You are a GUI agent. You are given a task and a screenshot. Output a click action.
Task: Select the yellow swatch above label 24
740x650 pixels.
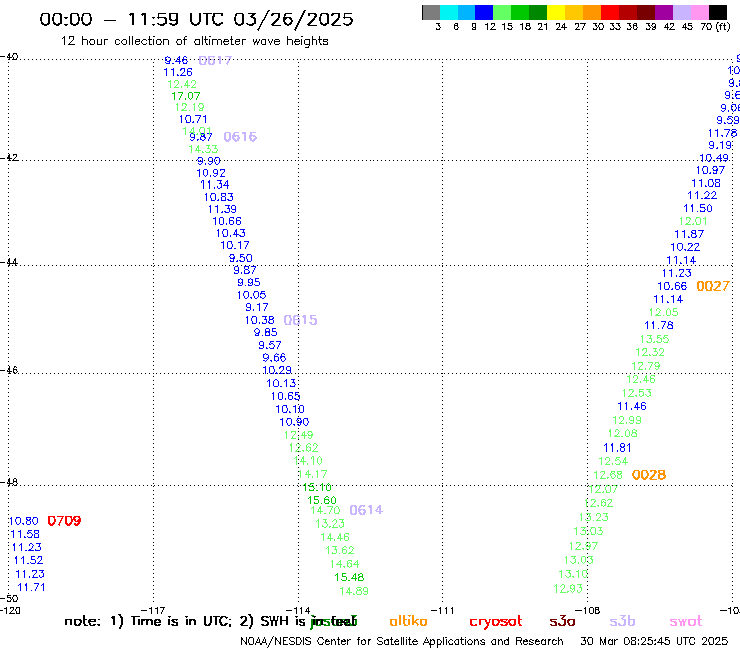point(556,12)
